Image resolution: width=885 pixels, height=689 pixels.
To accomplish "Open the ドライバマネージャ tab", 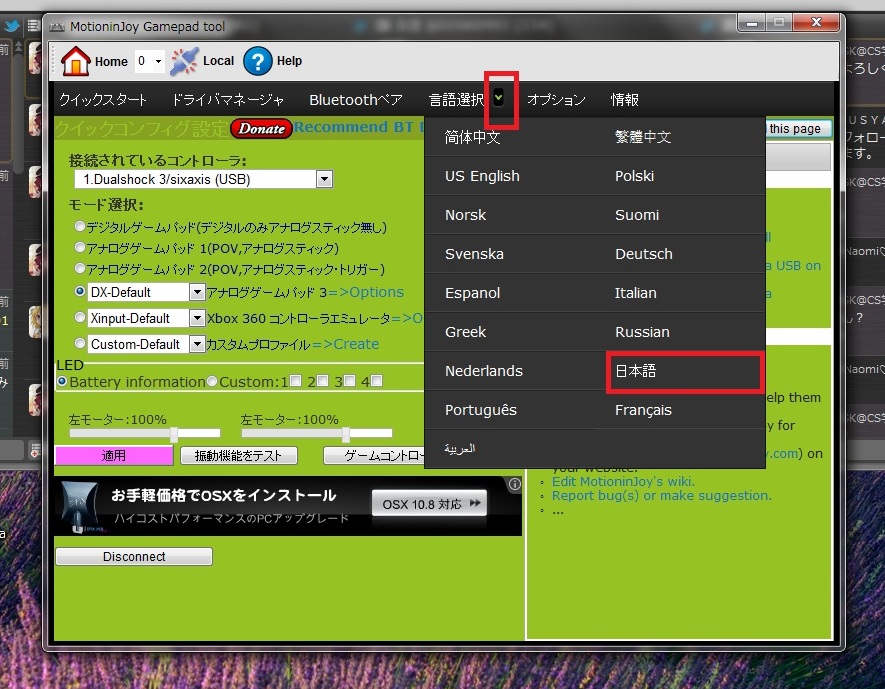I will coord(227,100).
